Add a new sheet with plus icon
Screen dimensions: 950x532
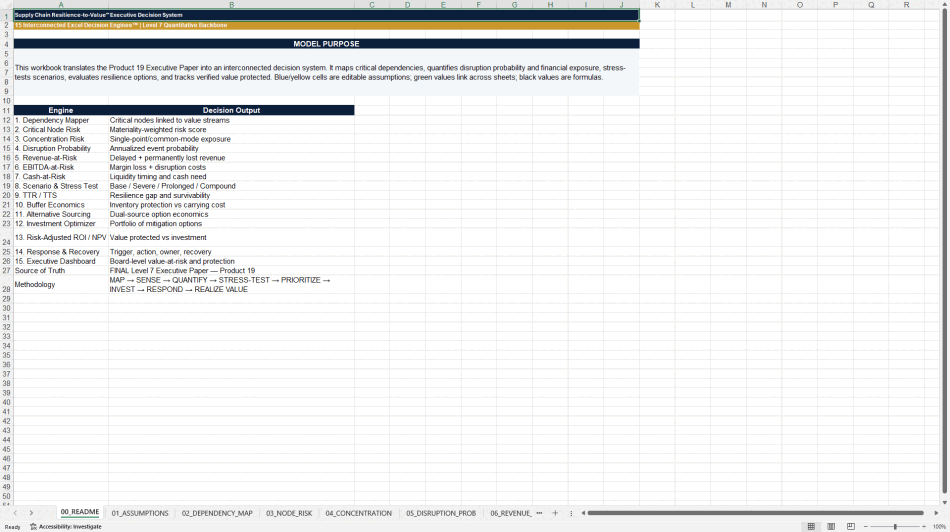pyautogui.click(x=555, y=513)
